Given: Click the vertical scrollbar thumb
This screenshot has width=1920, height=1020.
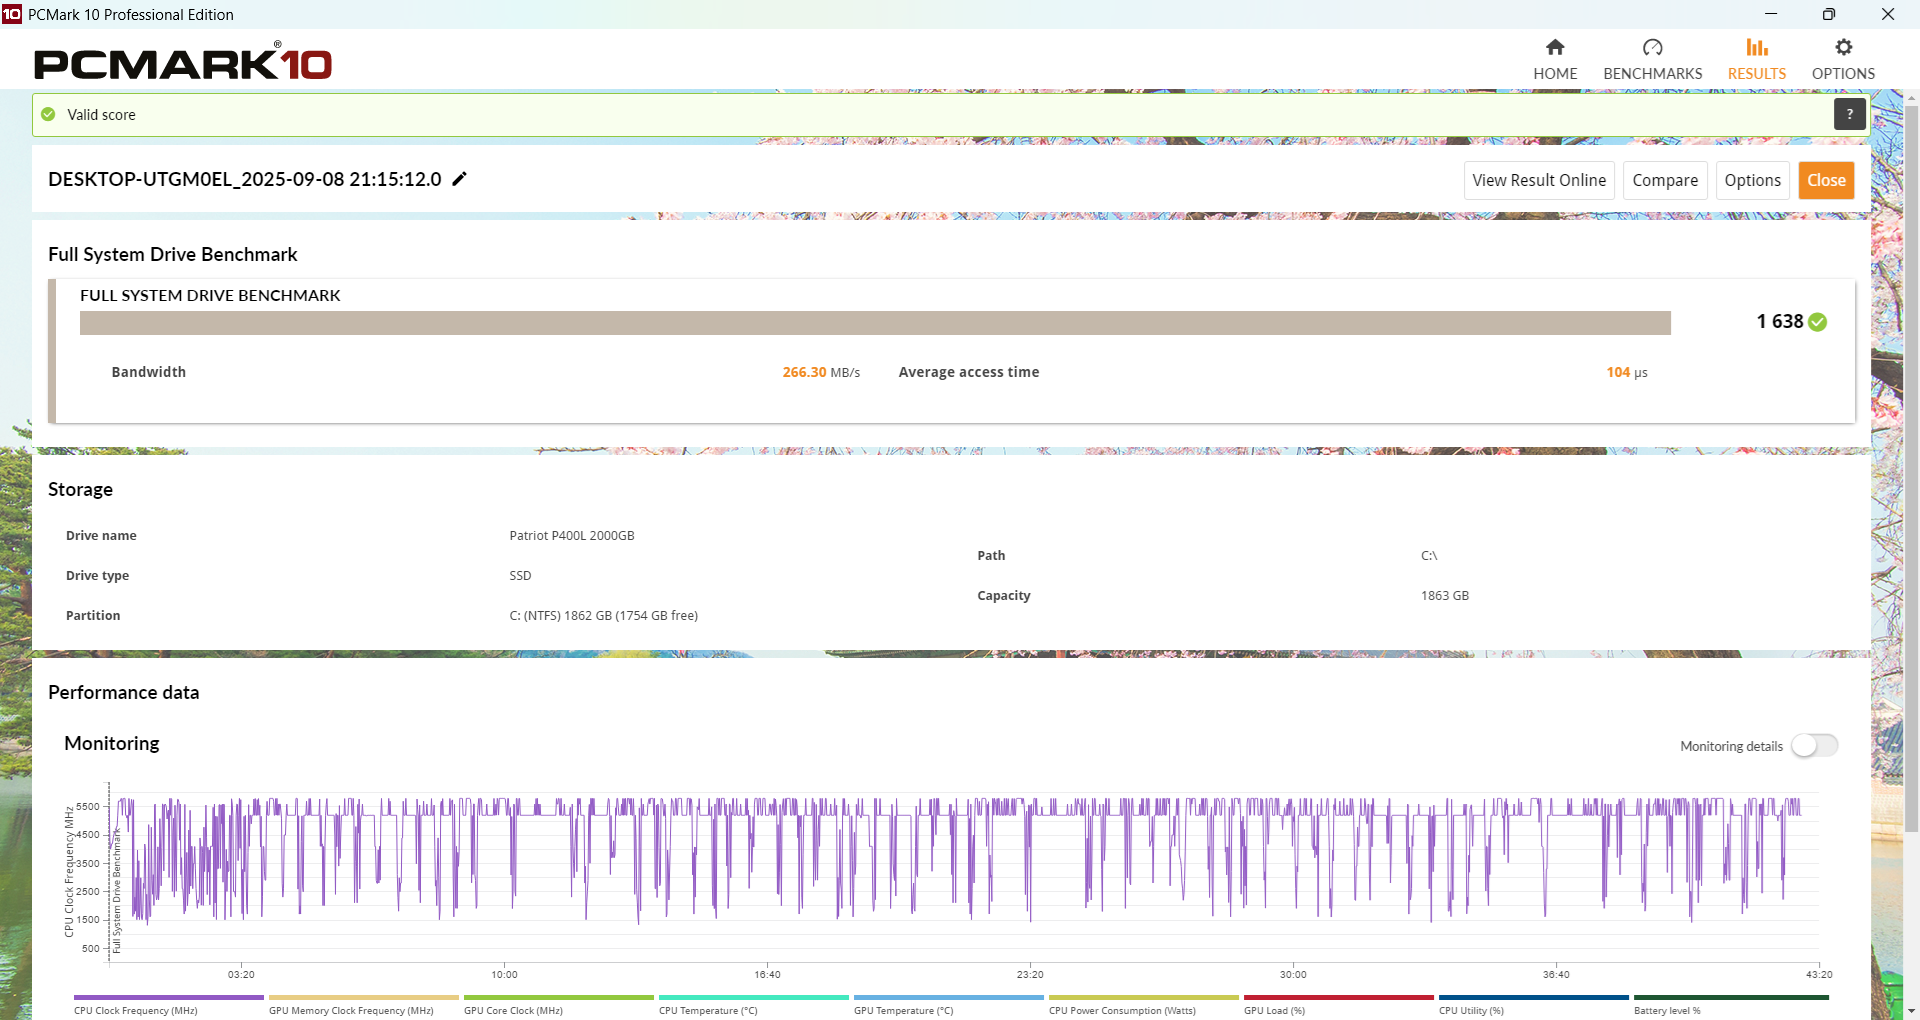Looking at the screenshot, I should pyautogui.click(x=1911, y=470).
